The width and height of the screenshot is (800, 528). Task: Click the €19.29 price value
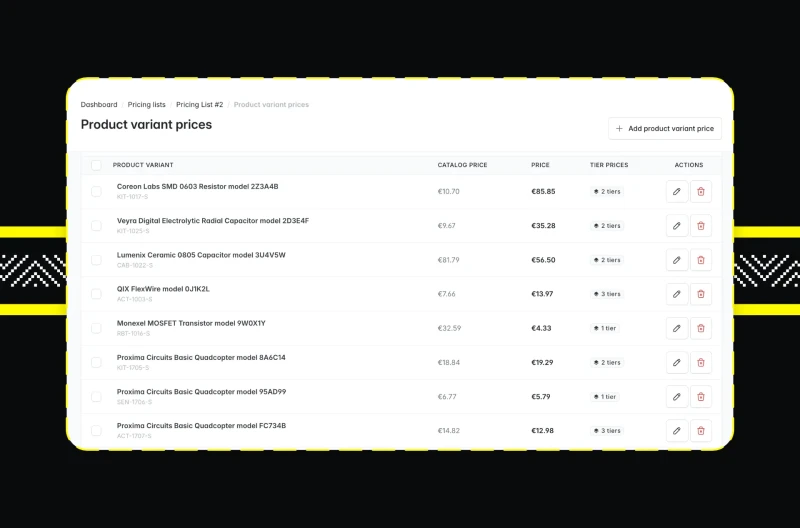(542, 362)
